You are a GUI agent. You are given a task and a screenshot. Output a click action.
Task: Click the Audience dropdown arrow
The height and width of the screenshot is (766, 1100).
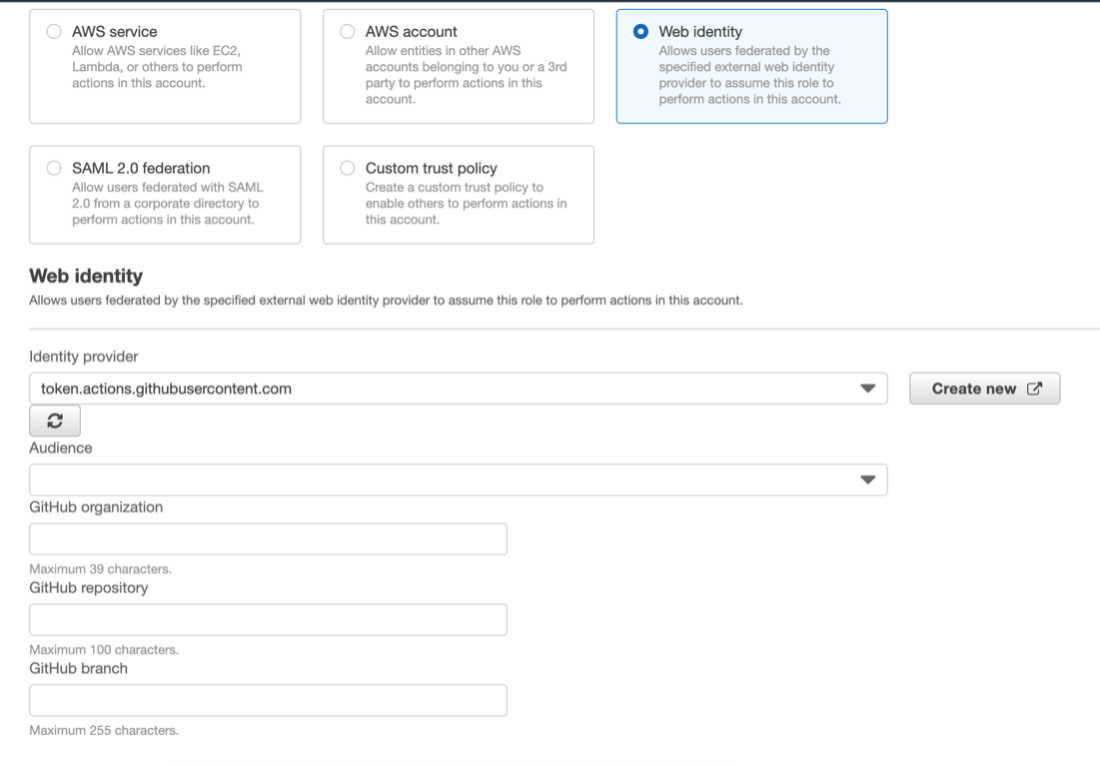pos(868,480)
